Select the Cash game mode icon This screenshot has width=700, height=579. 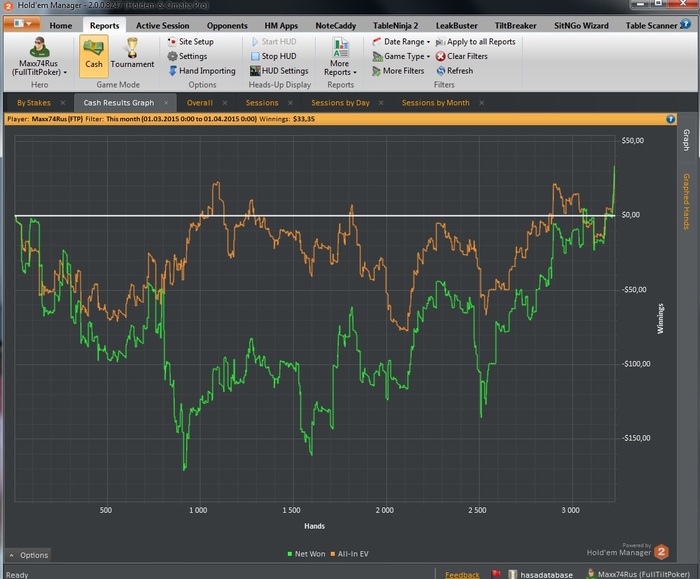click(x=94, y=54)
